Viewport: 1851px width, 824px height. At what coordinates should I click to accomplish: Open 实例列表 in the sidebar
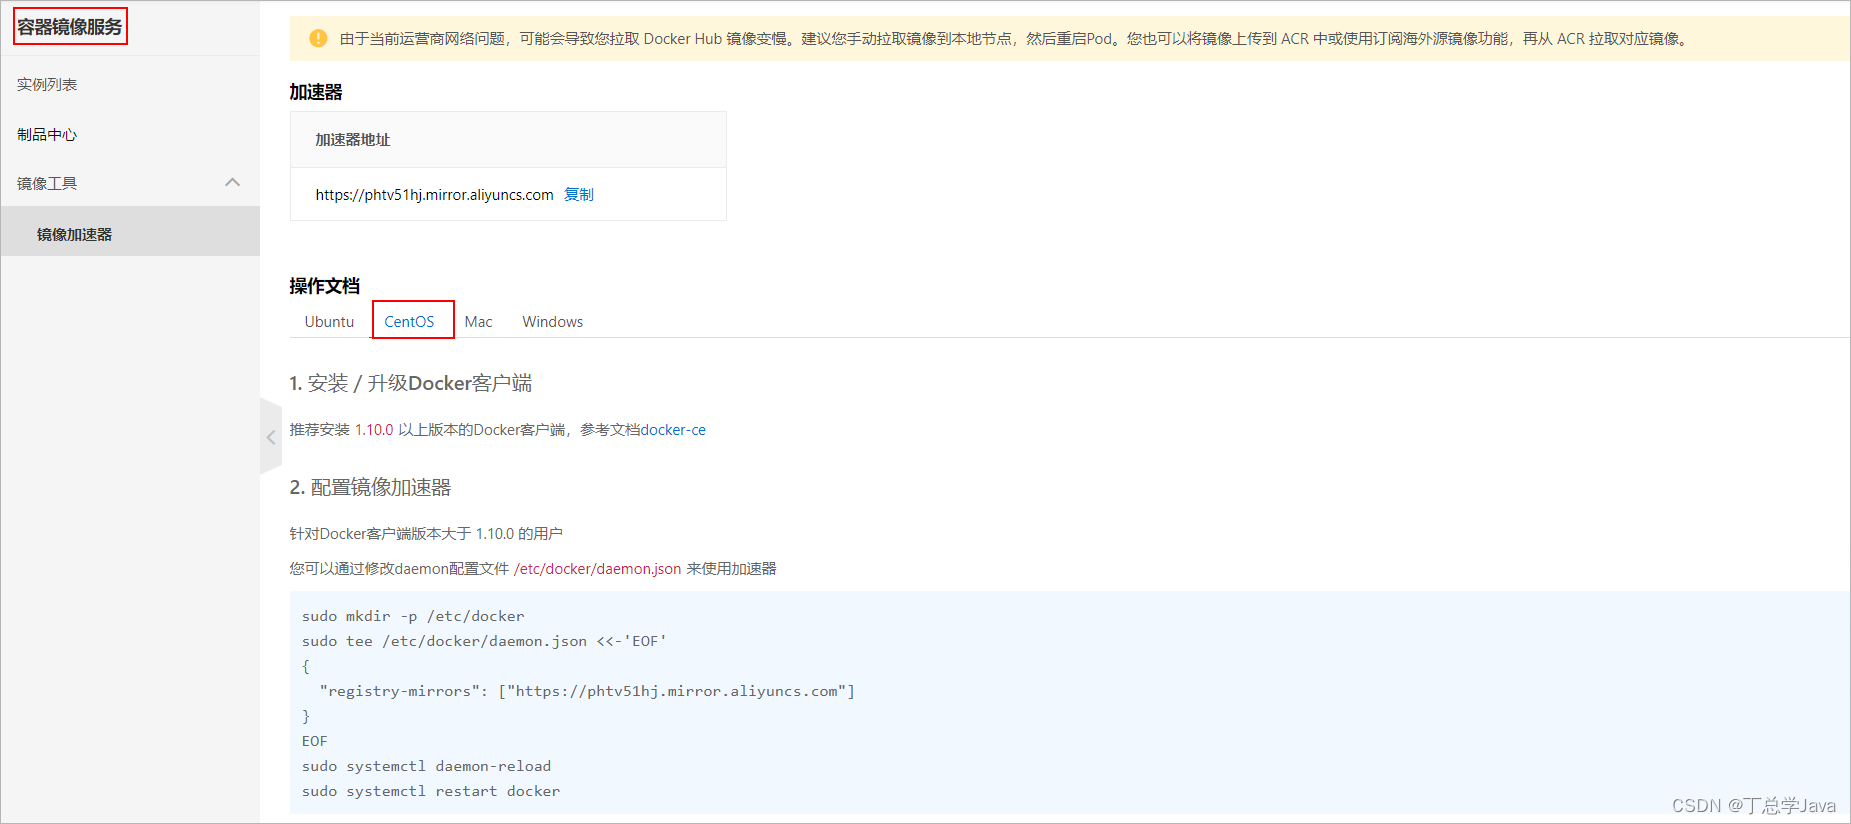(47, 85)
